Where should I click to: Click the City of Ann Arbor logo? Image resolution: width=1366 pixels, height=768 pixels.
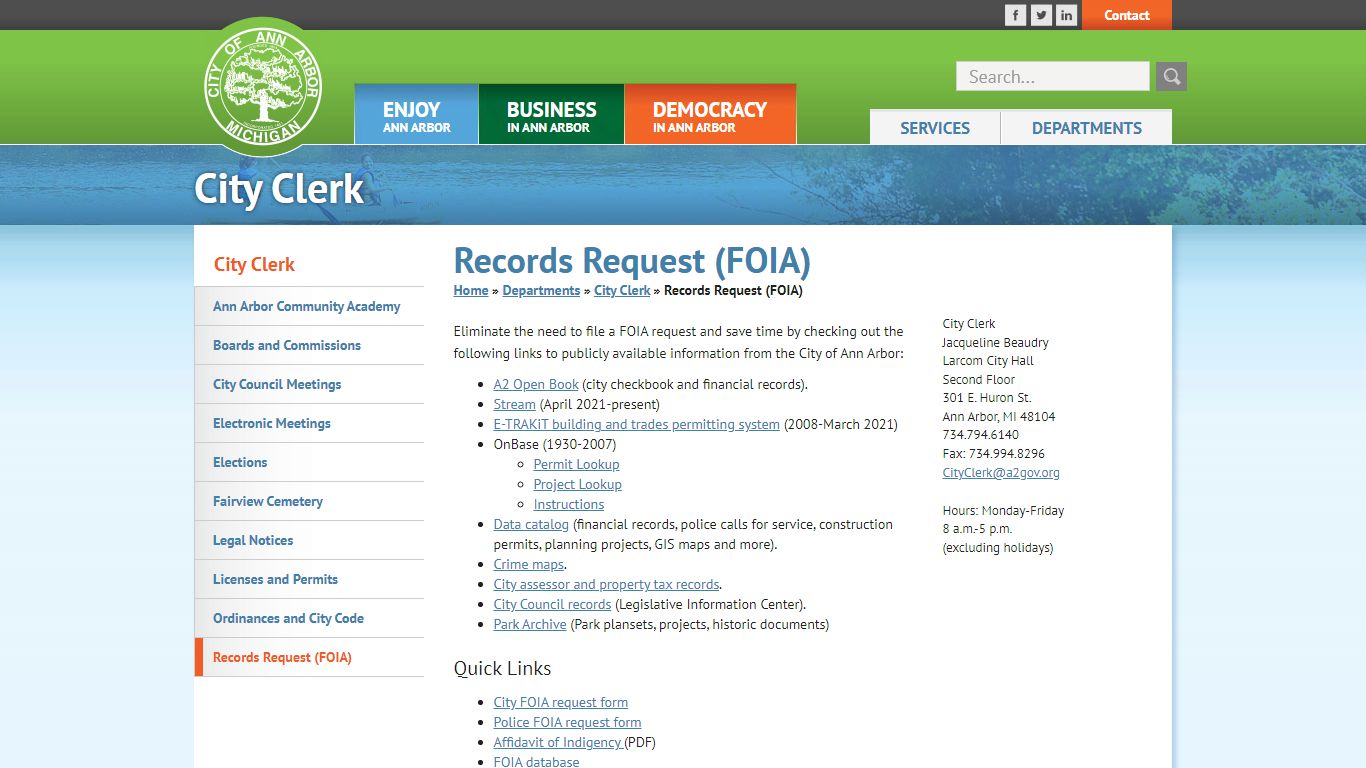[263, 86]
